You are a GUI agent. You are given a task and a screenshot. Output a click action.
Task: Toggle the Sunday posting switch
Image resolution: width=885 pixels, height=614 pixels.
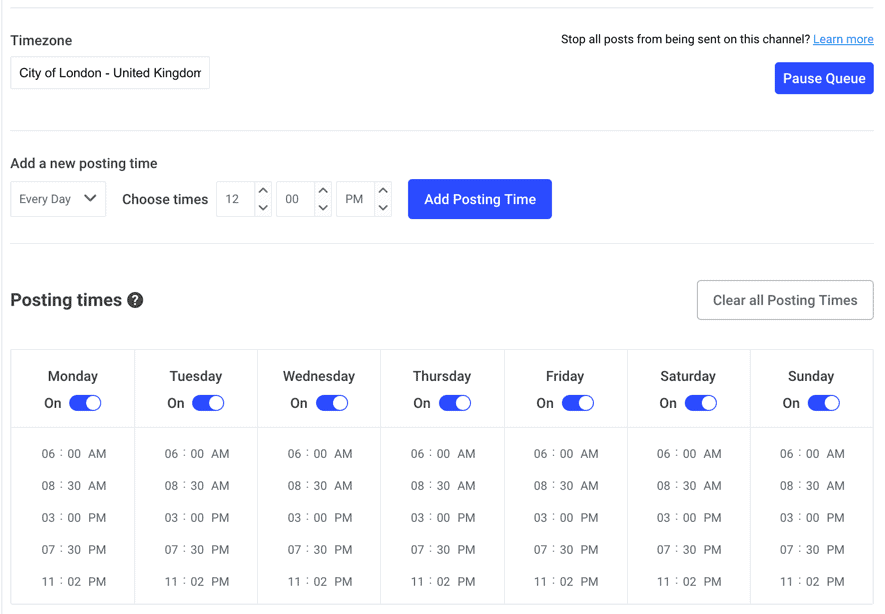pos(824,403)
